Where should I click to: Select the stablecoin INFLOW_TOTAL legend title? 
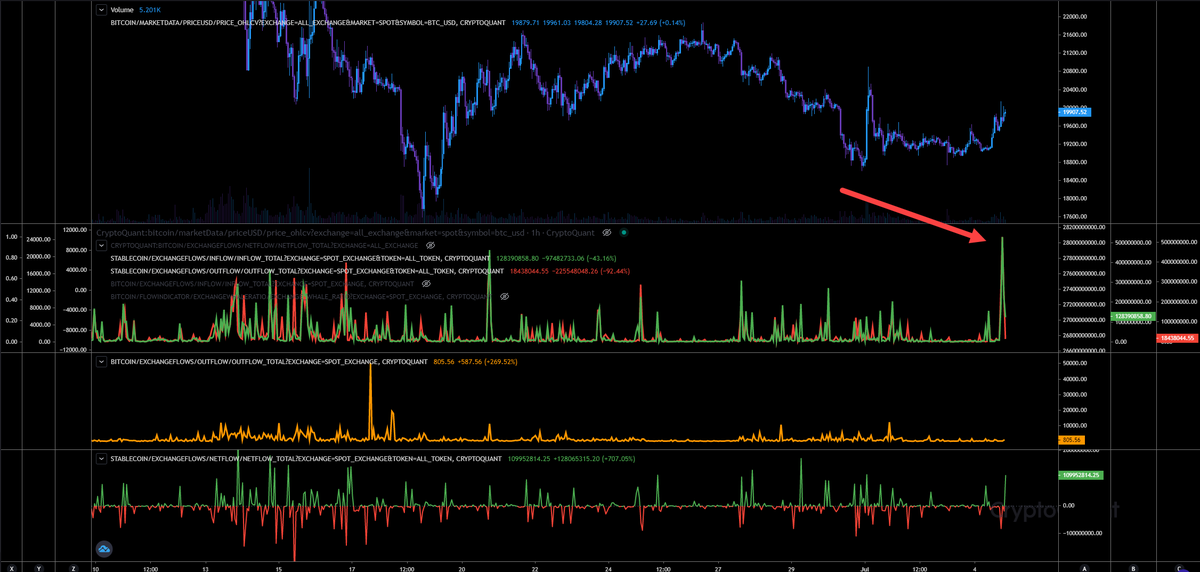click(300, 258)
